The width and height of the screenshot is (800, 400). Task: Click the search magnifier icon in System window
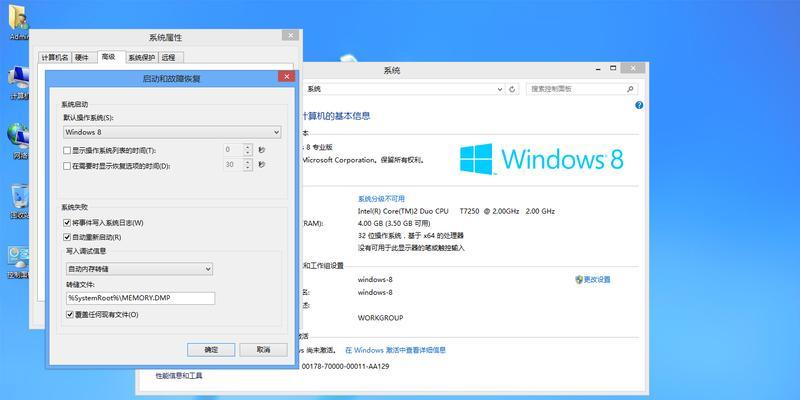[630, 89]
